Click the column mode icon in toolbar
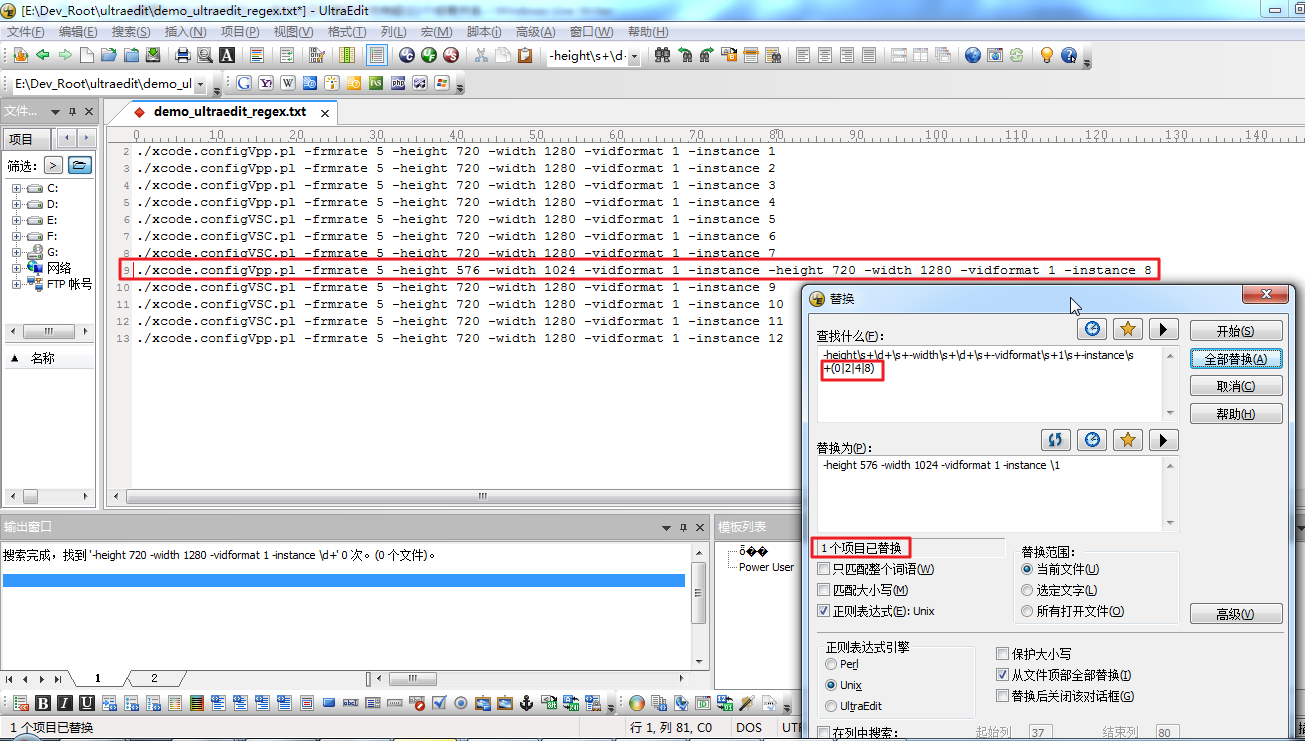The height and width of the screenshot is (741, 1305). pyautogui.click(x=347, y=55)
